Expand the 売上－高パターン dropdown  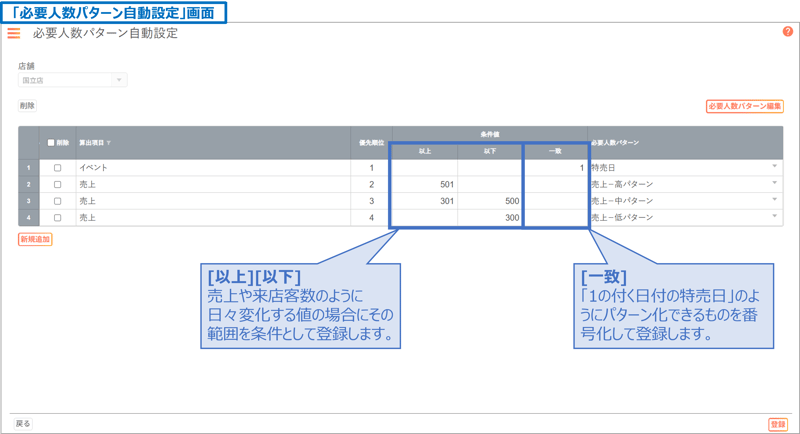[774, 185]
